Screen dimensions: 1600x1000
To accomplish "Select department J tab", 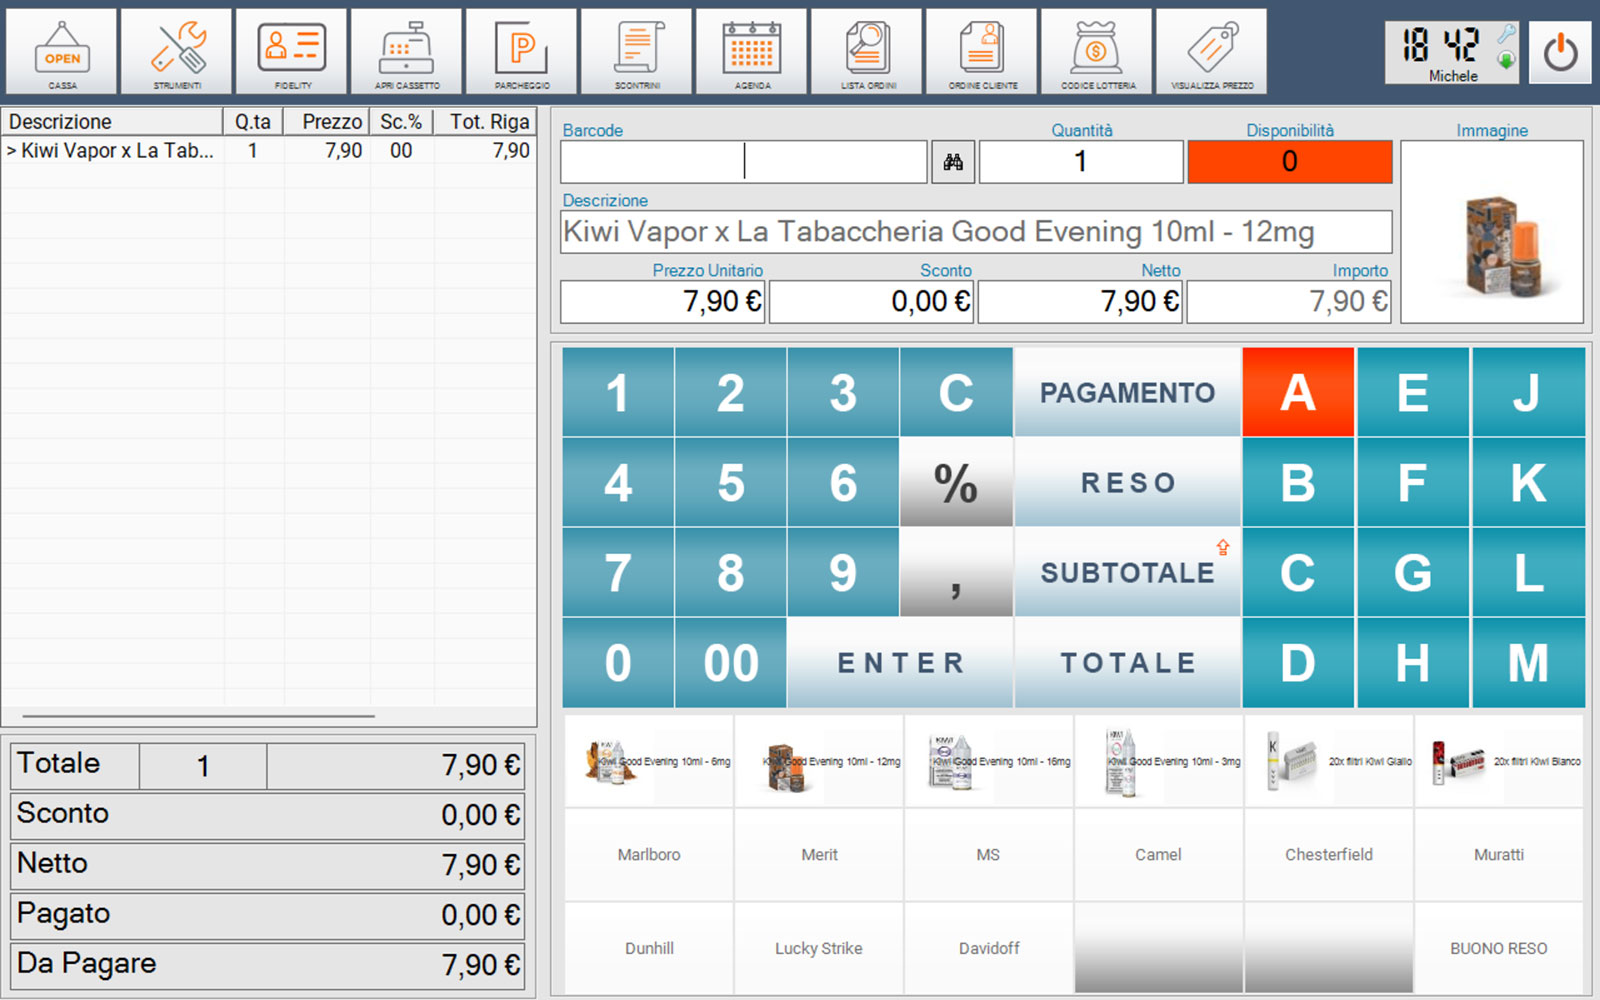I will (x=1528, y=392).
